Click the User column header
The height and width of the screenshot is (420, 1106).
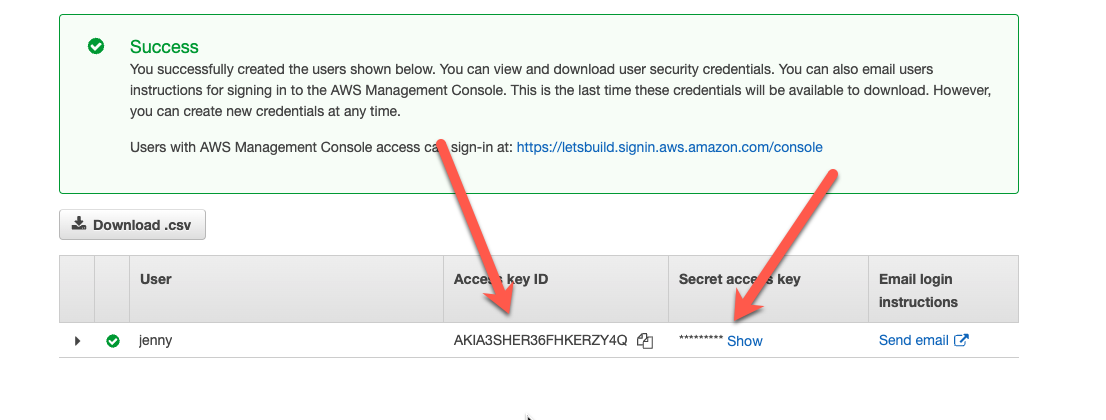click(x=156, y=279)
